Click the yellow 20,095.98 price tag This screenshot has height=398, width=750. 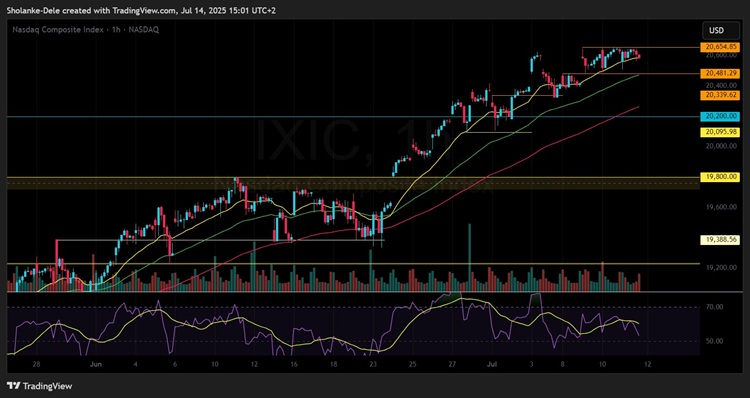pos(720,132)
